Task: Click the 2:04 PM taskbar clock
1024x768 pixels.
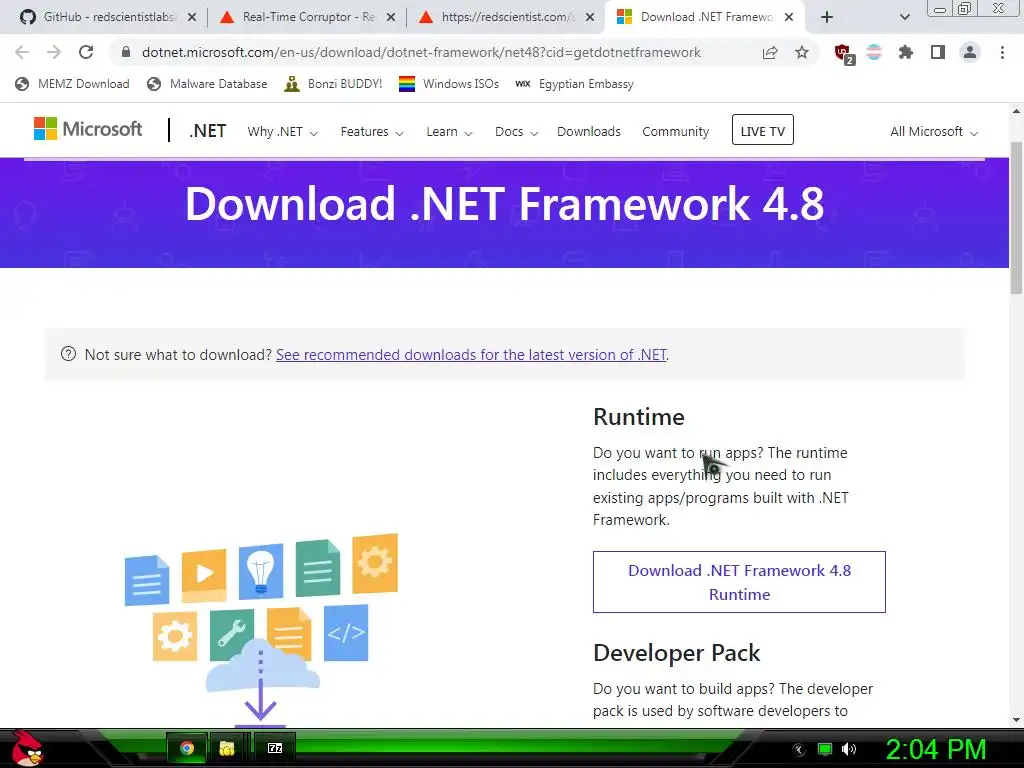Action: [x=935, y=749]
